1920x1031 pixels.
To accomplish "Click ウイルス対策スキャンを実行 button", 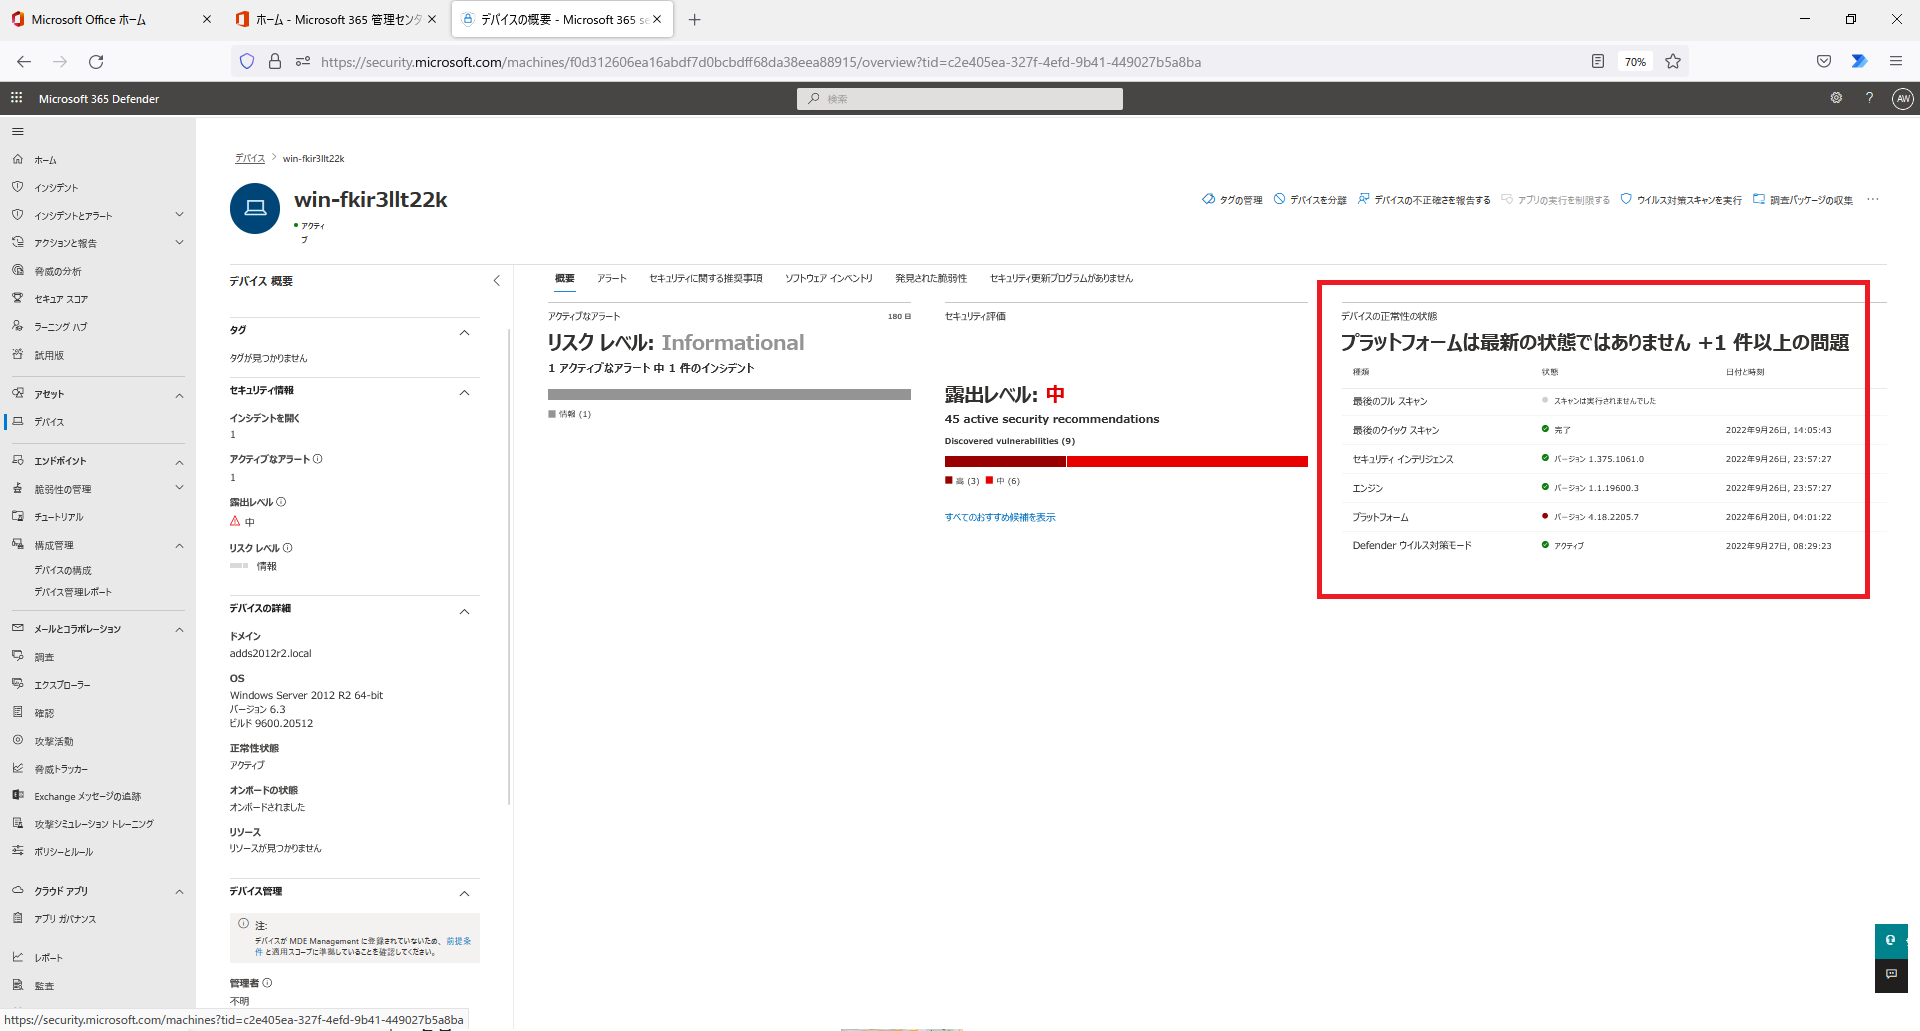I will point(1681,200).
